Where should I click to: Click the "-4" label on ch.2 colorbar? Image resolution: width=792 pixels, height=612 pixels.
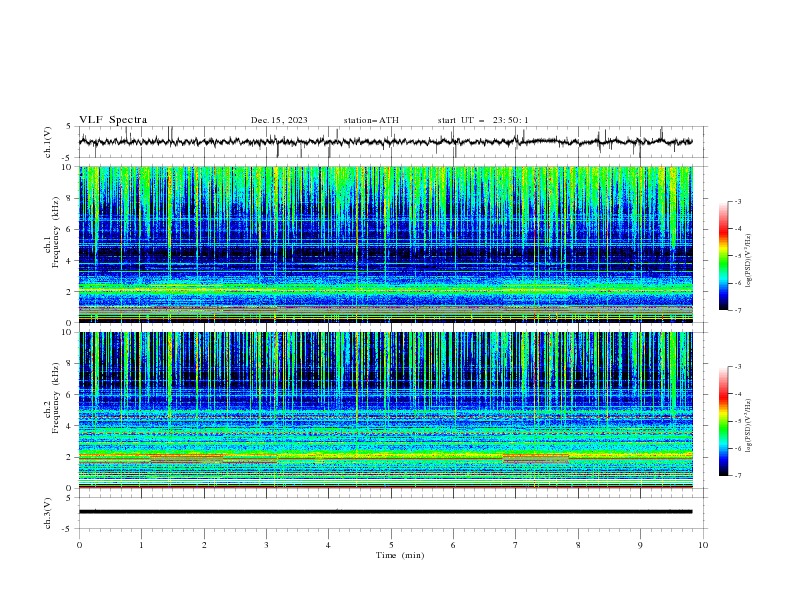tap(737, 394)
